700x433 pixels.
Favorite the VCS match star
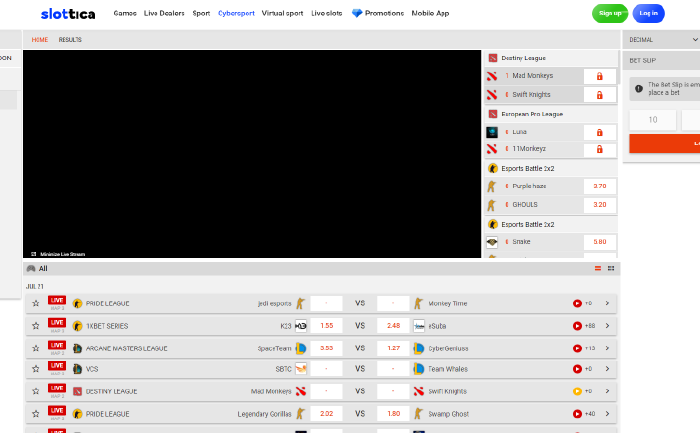coord(36,369)
